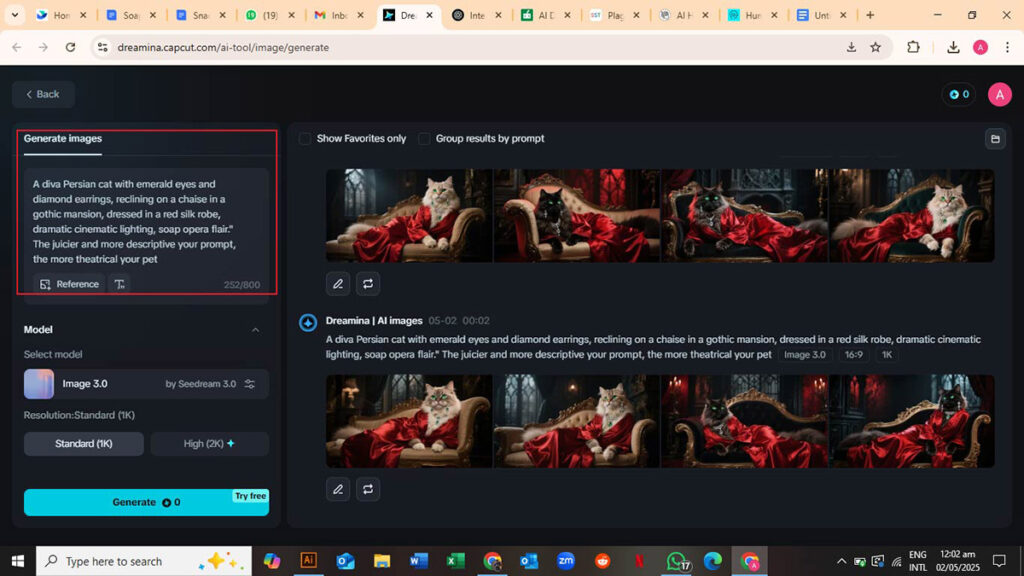The width and height of the screenshot is (1024, 576).
Task: Click the Windows Start button
Action: (x=18, y=561)
